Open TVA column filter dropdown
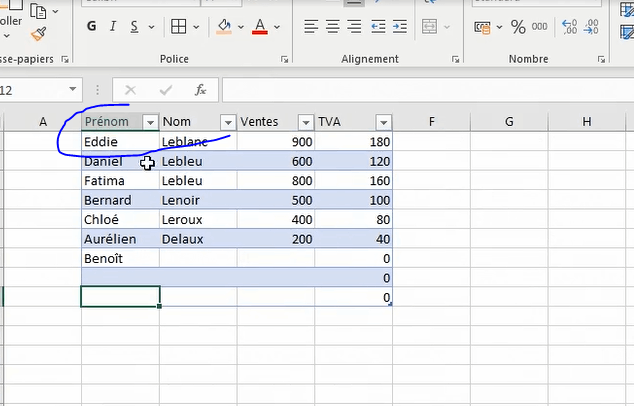Image resolution: width=634 pixels, height=406 pixels. (x=383, y=122)
